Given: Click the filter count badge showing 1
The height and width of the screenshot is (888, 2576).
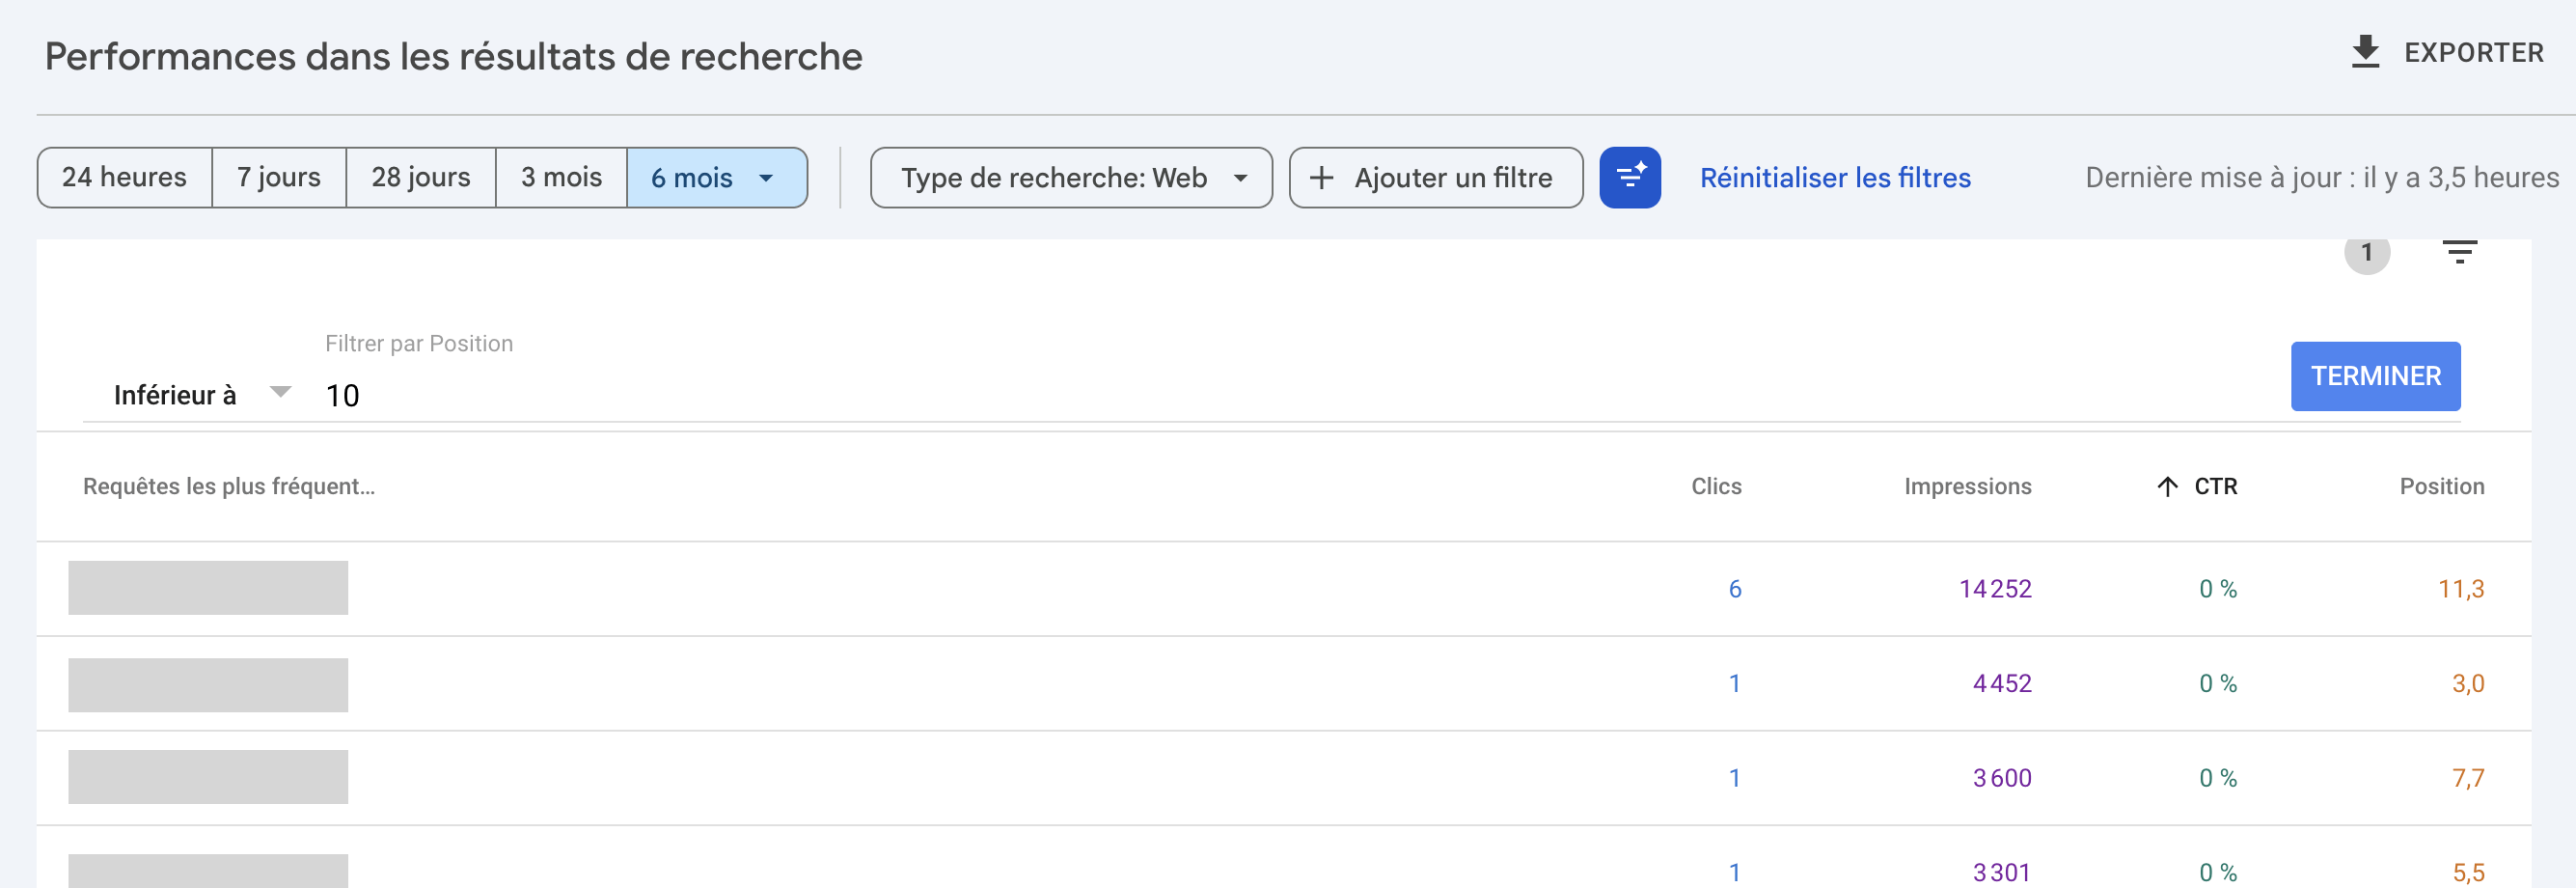Looking at the screenshot, I should point(2367,253).
